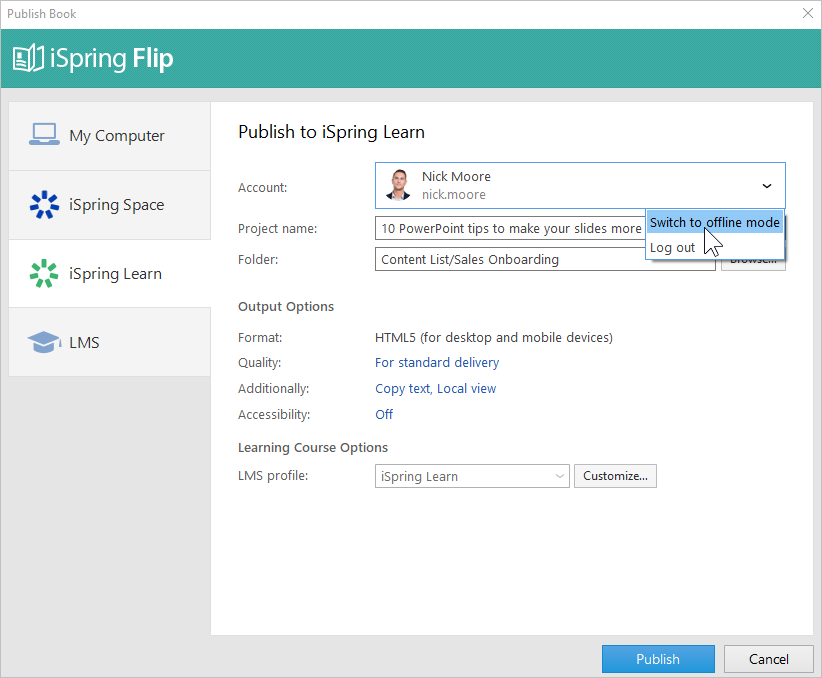
Task: Open the LMS profile combo box
Action: 472,476
